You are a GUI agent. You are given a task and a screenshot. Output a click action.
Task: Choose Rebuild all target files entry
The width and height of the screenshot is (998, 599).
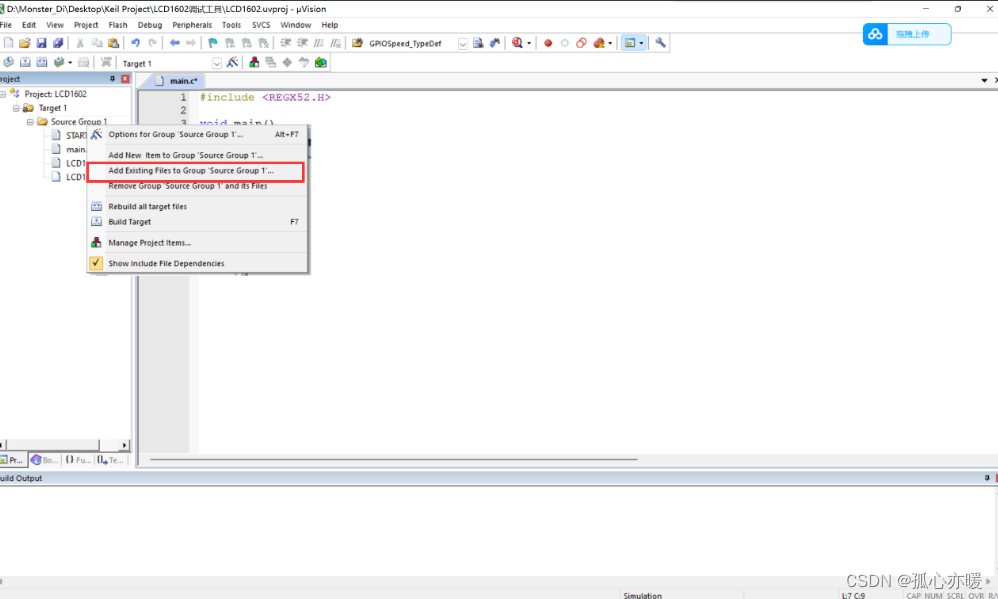(197, 207)
